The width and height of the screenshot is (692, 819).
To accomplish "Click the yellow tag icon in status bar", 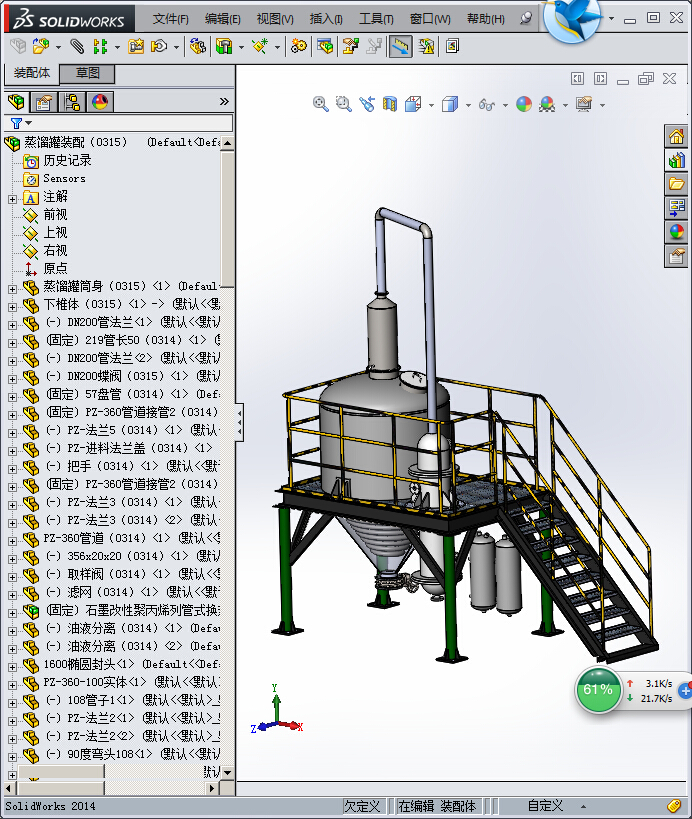I will click(674, 805).
